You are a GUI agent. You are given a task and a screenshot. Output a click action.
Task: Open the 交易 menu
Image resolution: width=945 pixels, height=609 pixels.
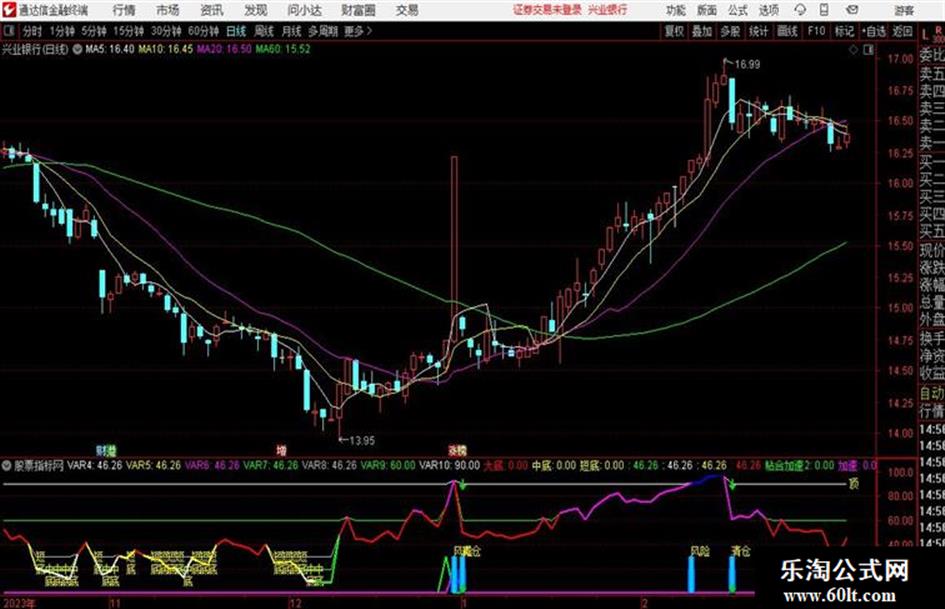407,10
